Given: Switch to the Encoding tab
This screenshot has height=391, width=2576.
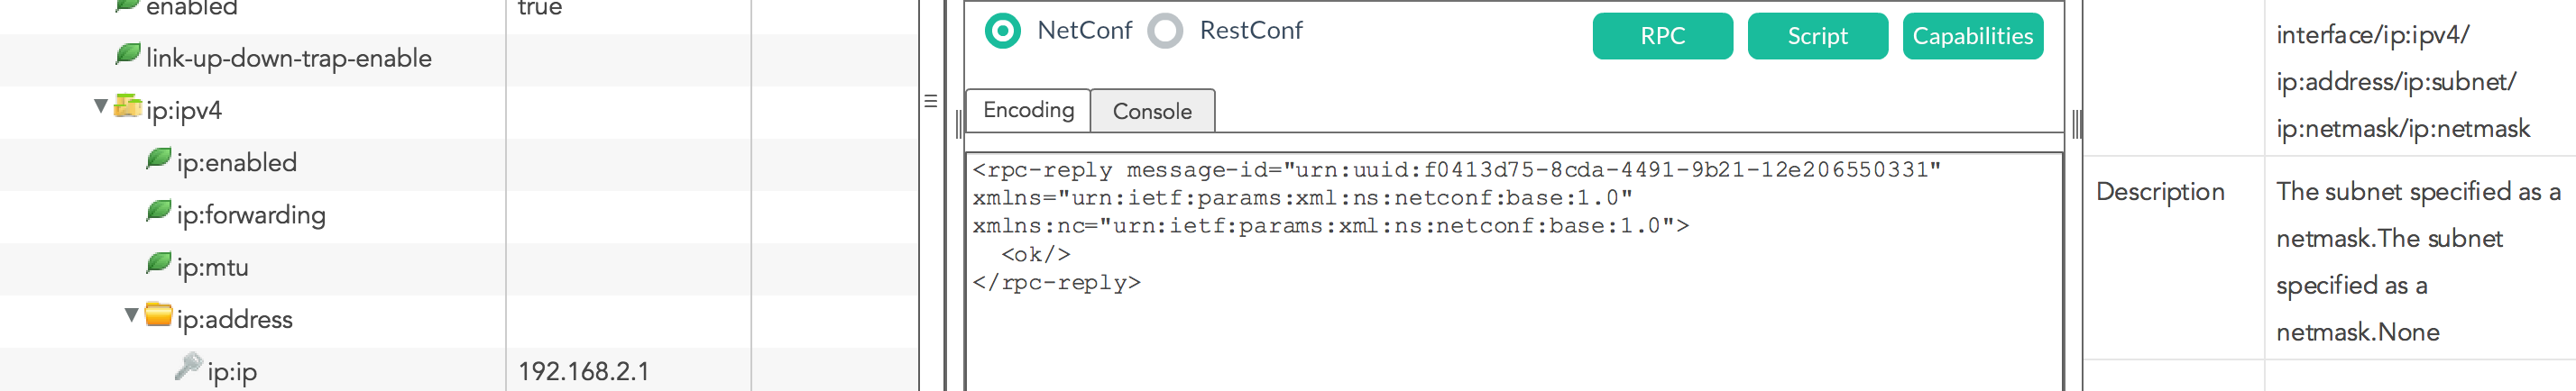Looking at the screenshot, I should 1028,110.
